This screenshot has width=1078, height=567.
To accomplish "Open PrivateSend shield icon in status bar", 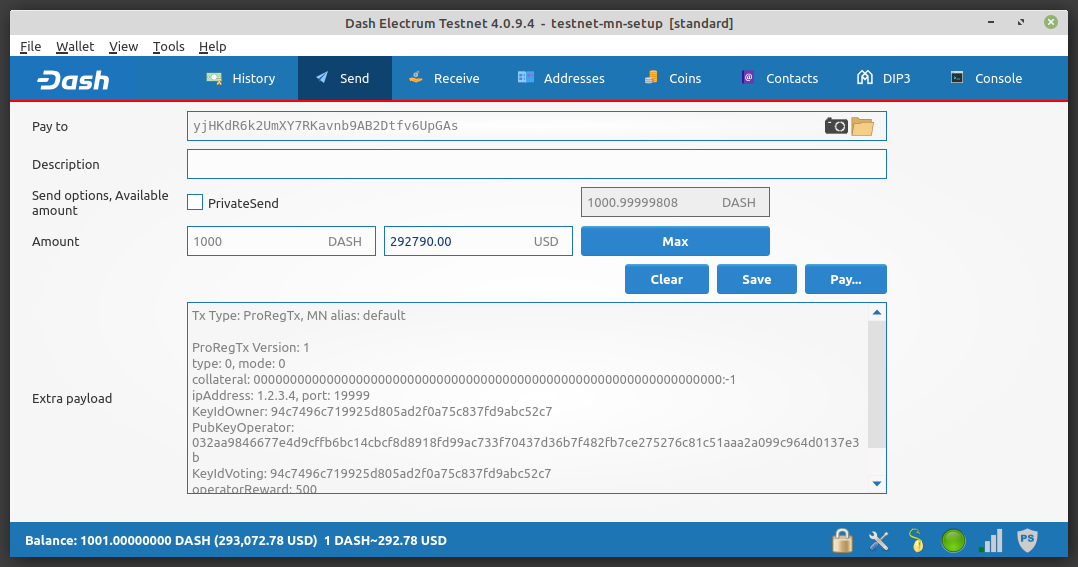I will point(1027,541).
